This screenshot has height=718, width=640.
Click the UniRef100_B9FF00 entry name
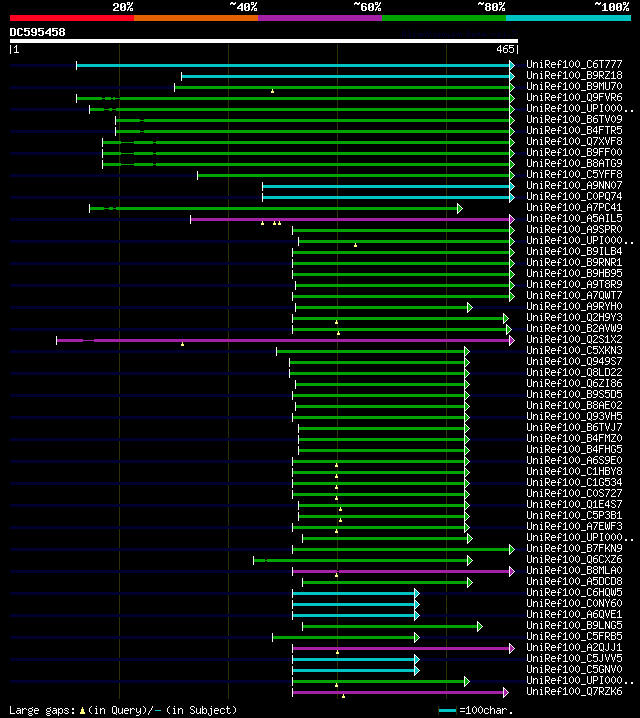click(x=574, y=152)
